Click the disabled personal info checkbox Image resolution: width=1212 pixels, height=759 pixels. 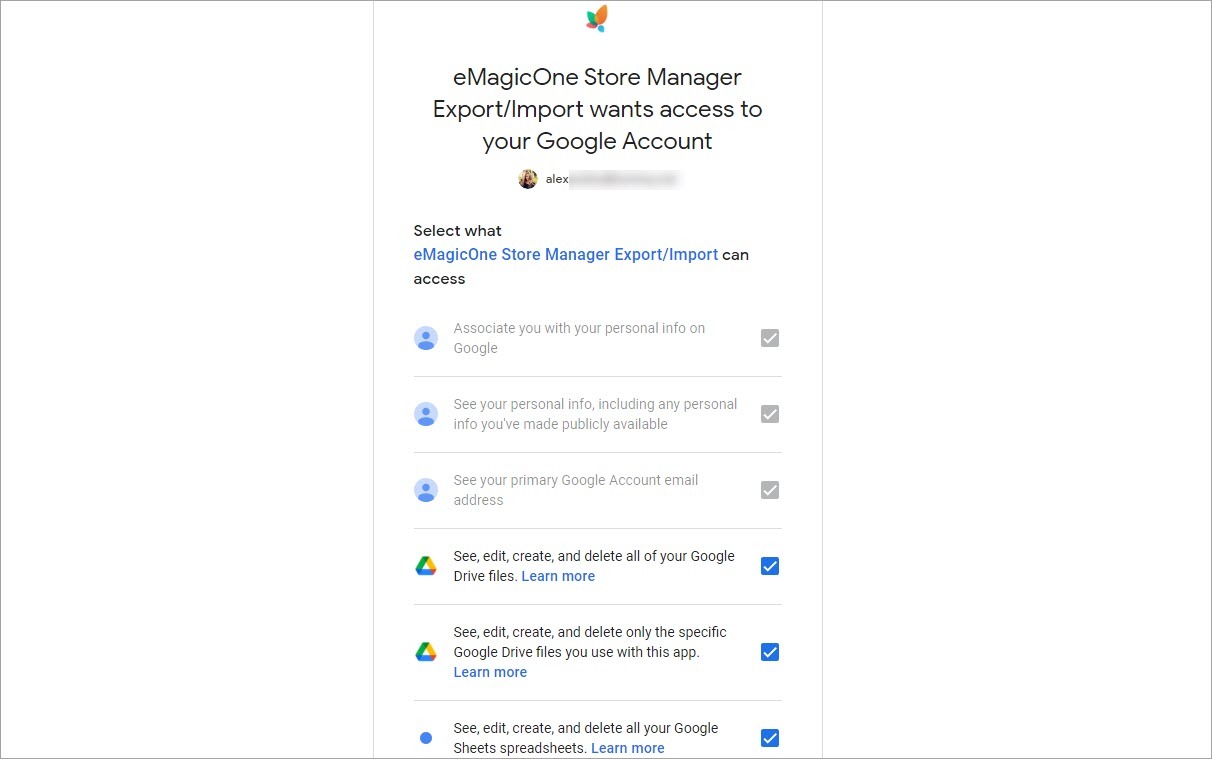coord(769,414)
